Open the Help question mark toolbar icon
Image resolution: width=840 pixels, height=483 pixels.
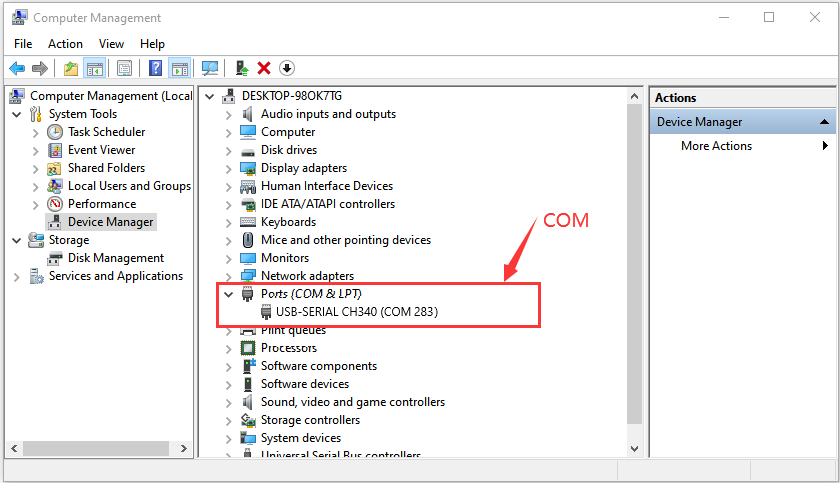click(x=155, y=68)
